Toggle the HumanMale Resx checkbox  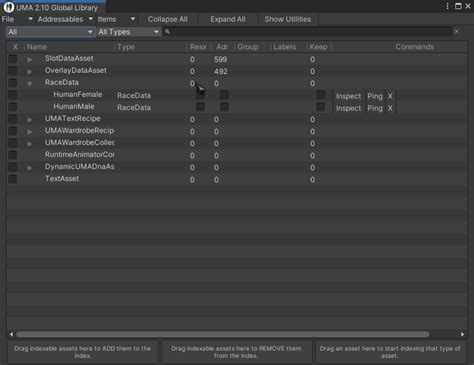[200, 107]
